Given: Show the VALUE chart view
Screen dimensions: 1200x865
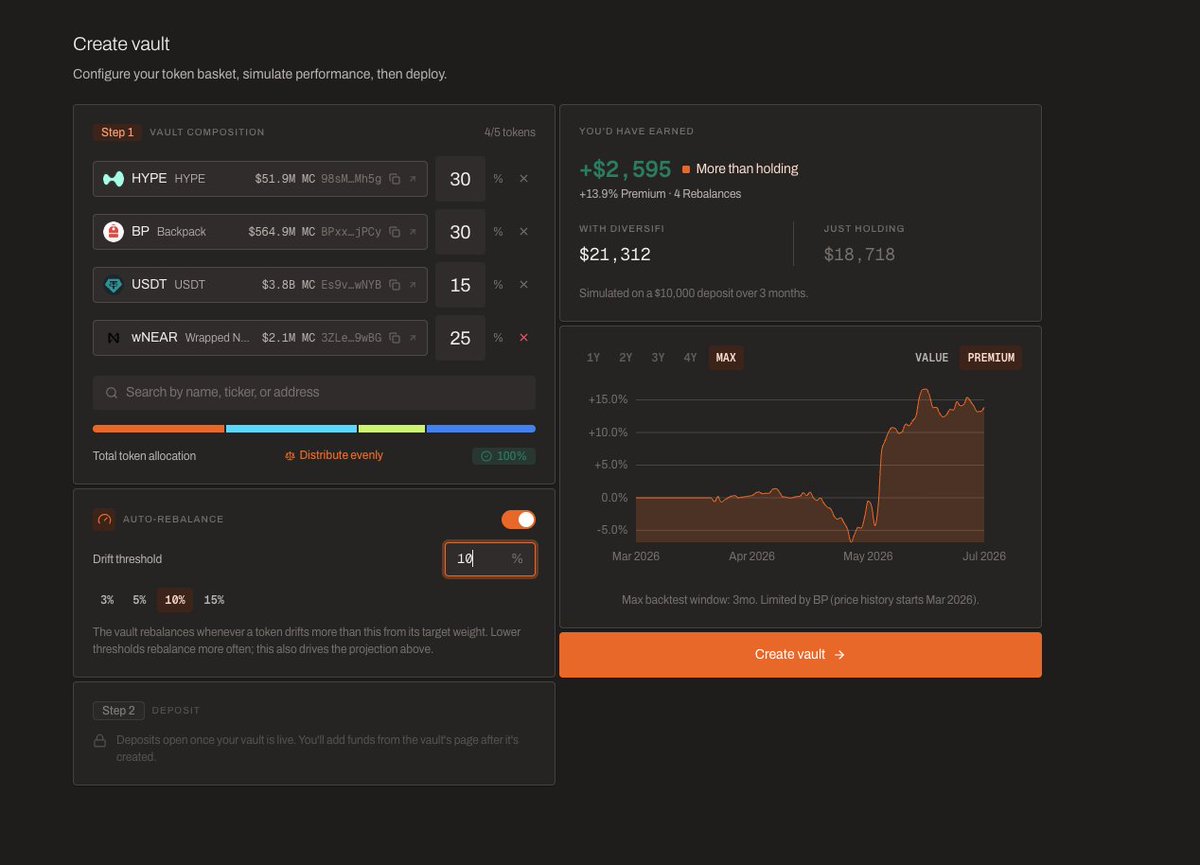Looking at the screenshot, I should point(932,358).
